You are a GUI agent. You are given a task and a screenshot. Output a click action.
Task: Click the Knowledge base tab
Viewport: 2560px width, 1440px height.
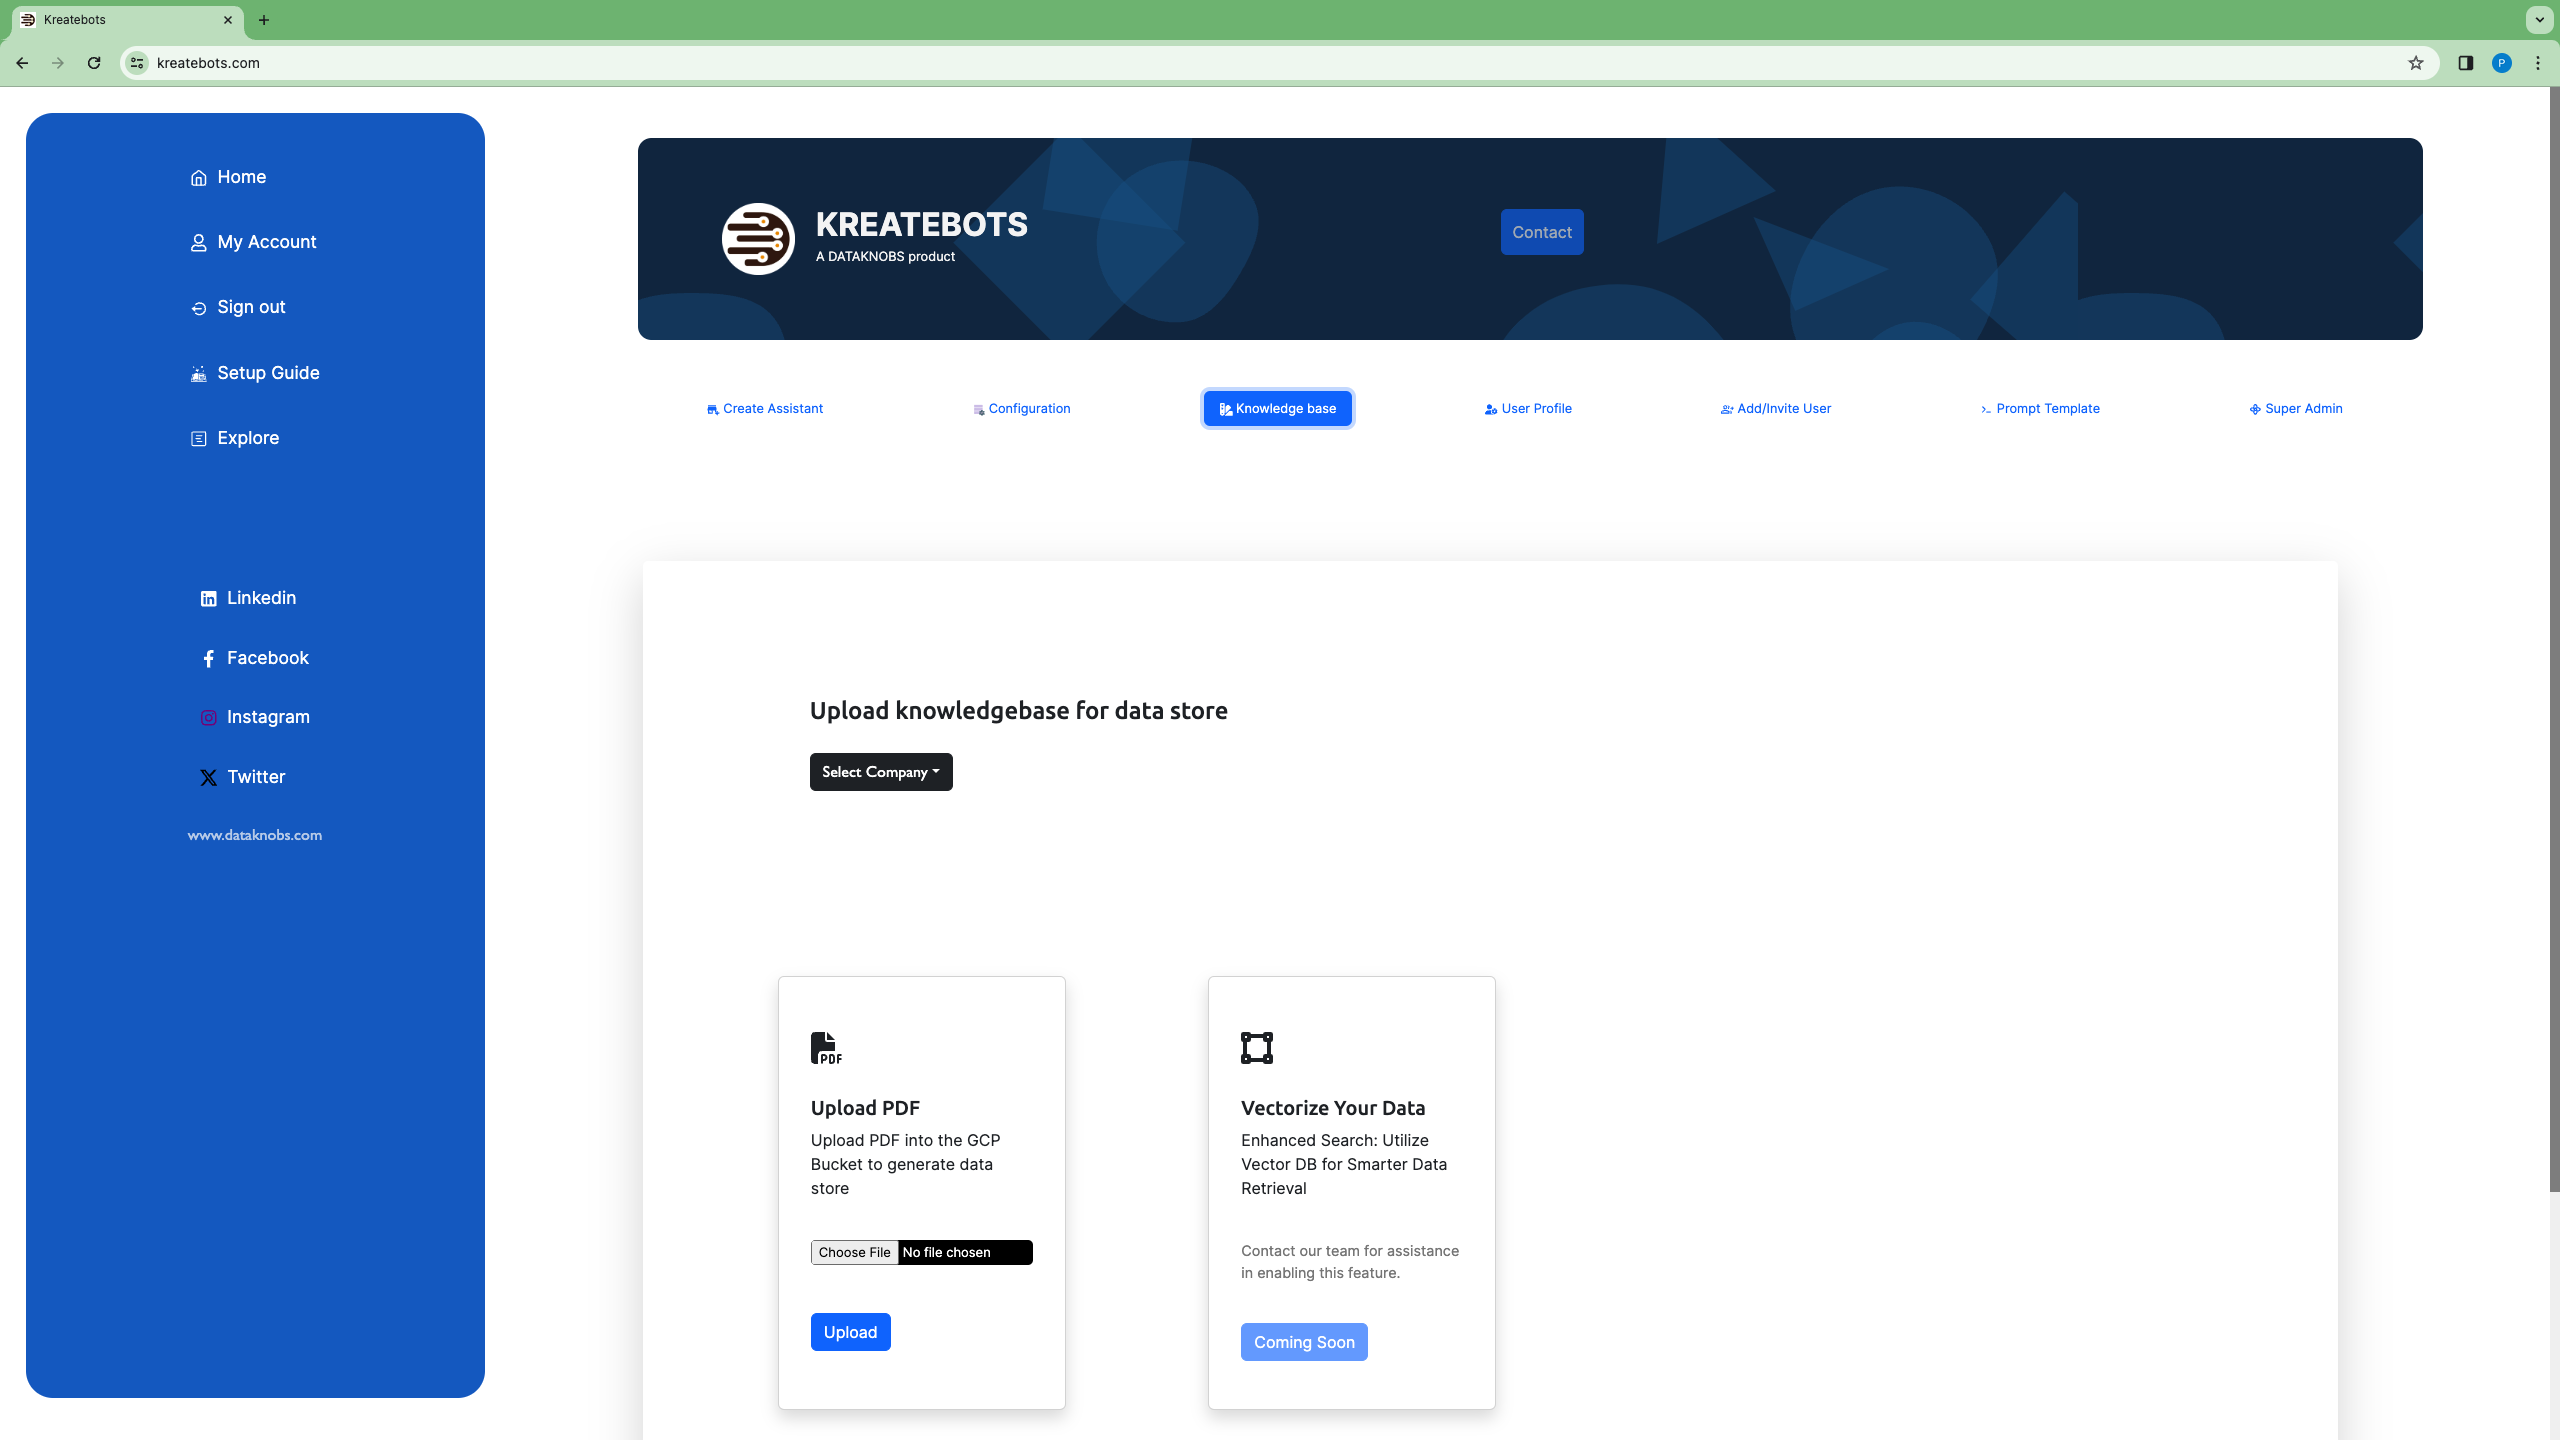[x=1276, y=408]
